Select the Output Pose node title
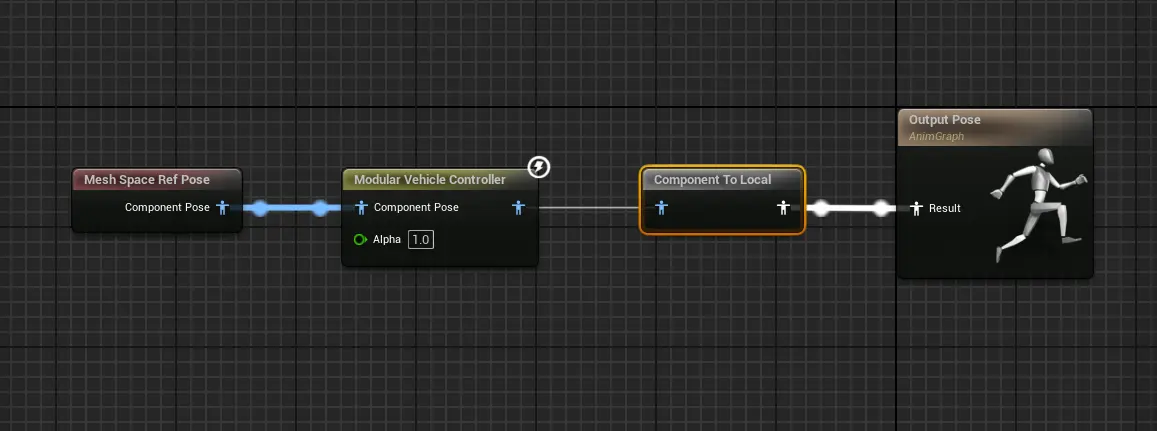This screenshot has width=1157, height=431. (944, 120)
